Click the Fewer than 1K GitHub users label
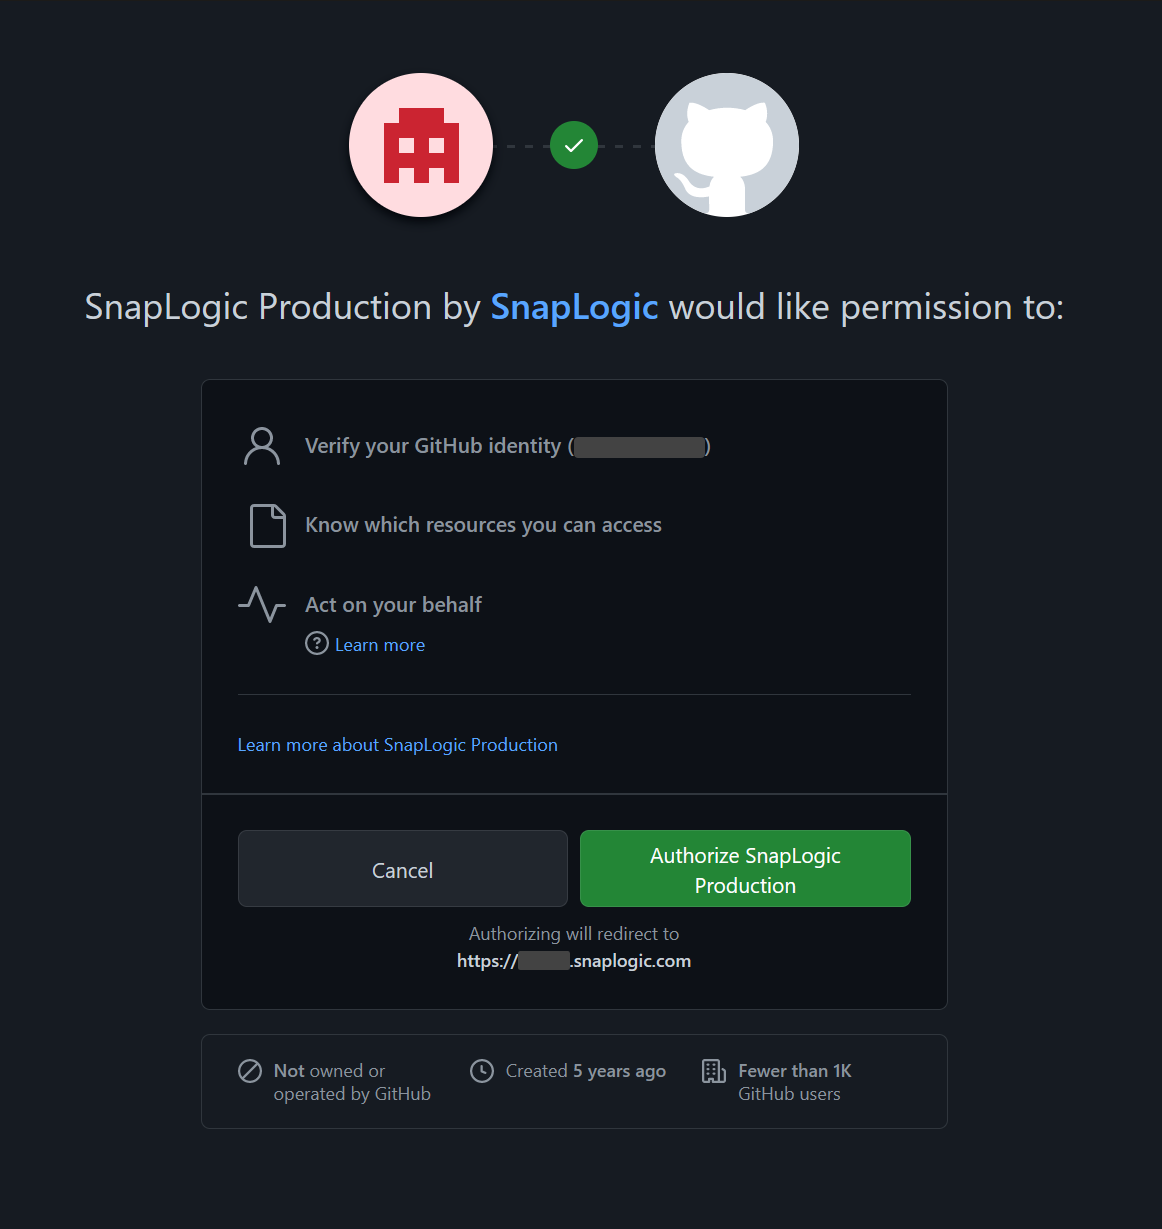 coord(794,1082)
